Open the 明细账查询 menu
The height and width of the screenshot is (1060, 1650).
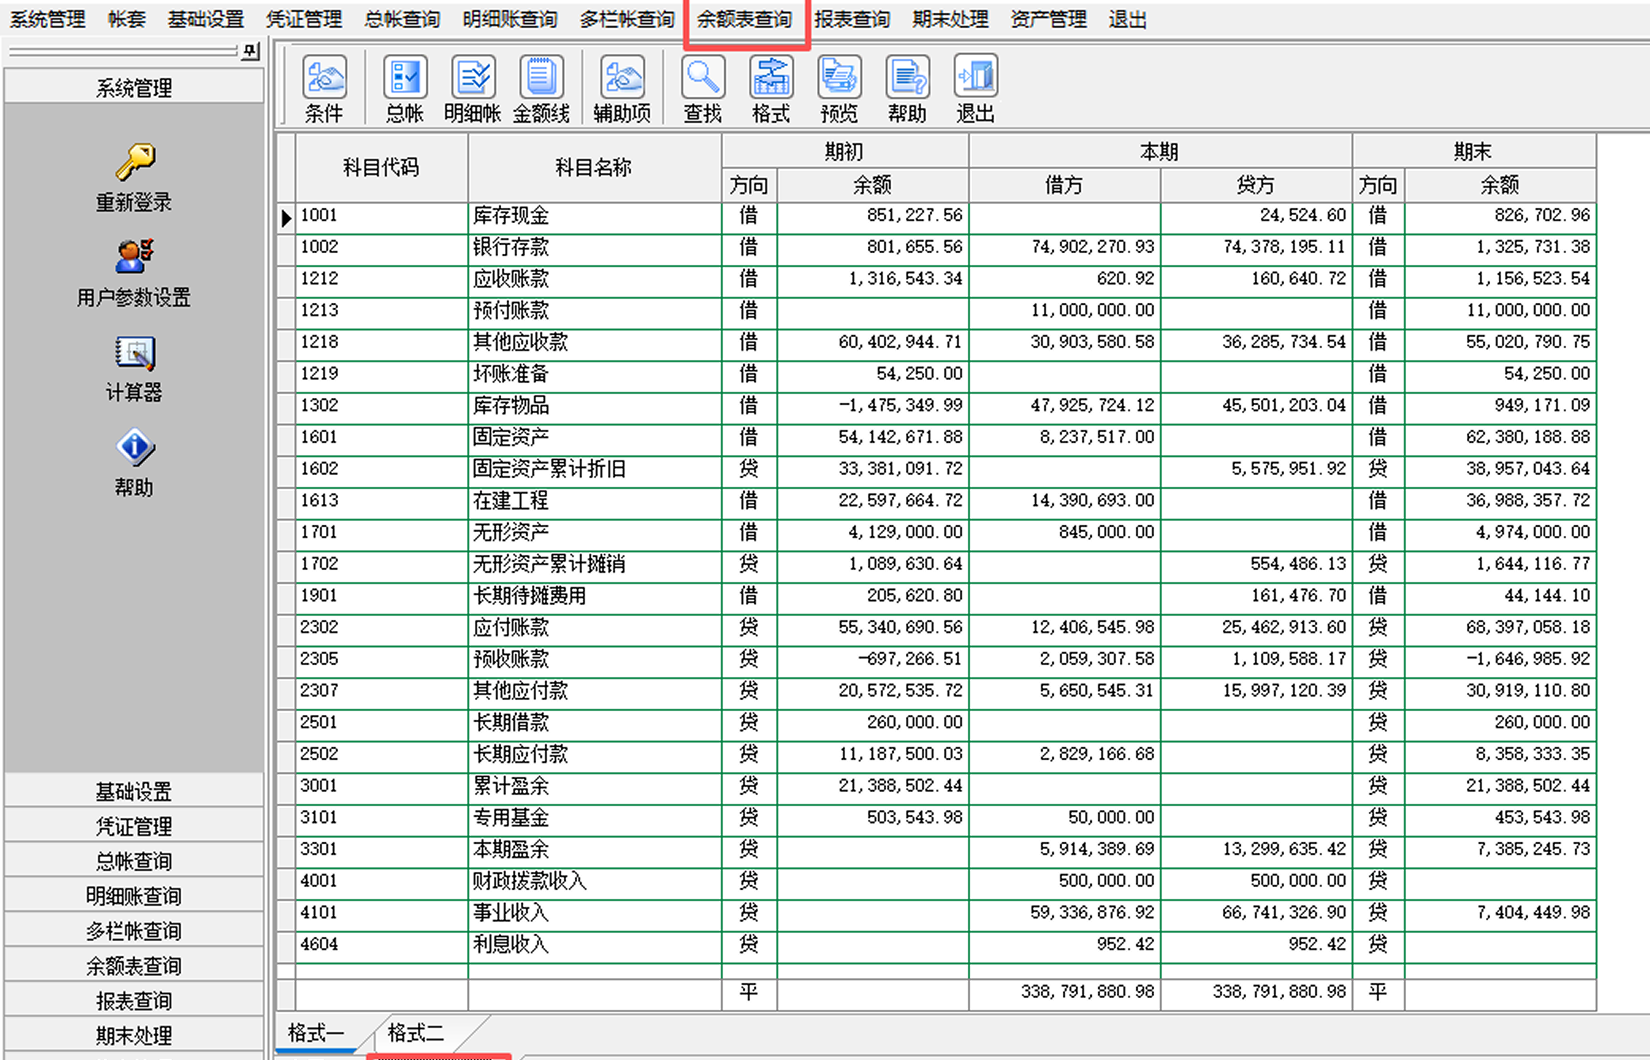[510, 19]
